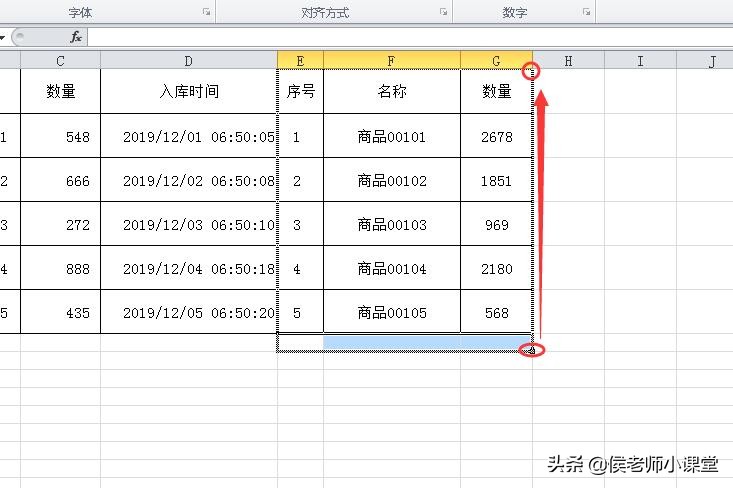Viewport: 733px width, 488px height.
Task: Select the cell containing 666
Action: pos(60,180)
